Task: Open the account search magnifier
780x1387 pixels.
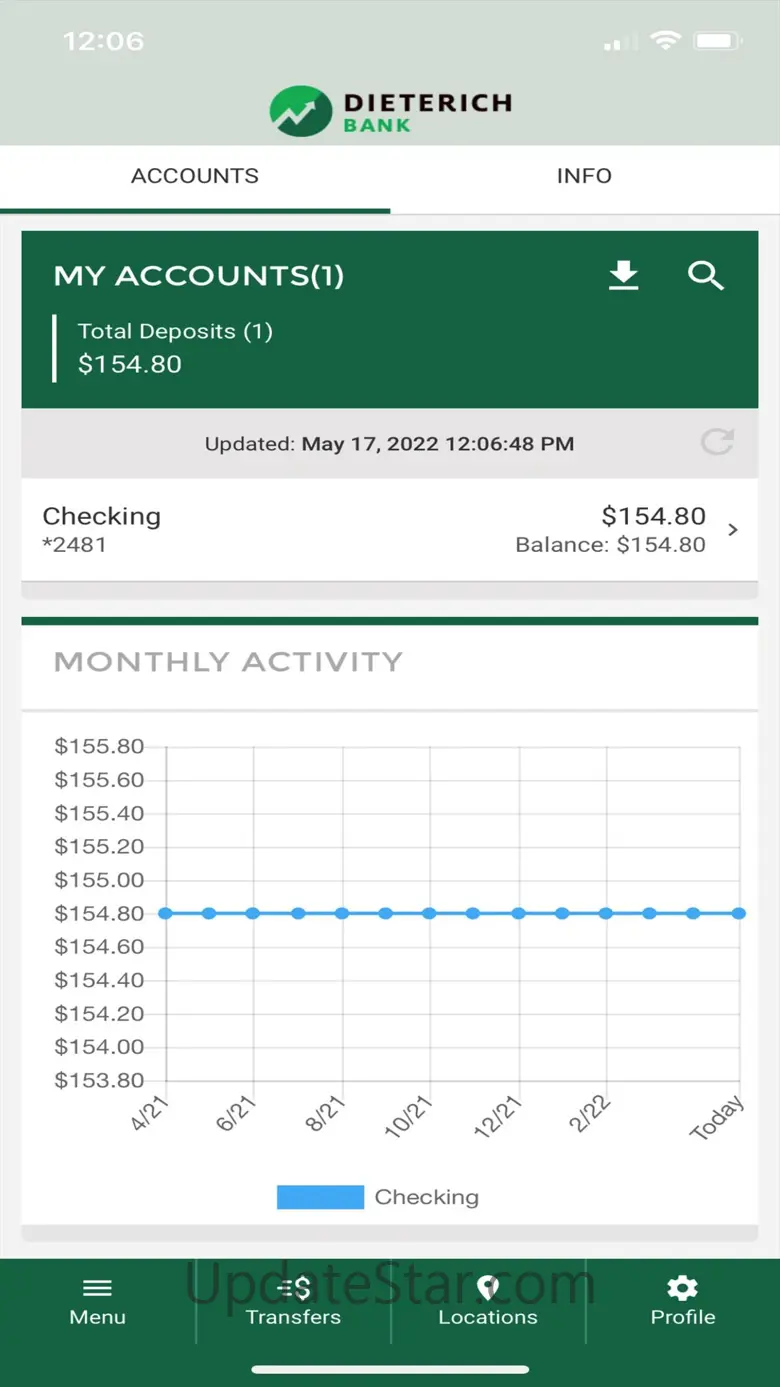Action: tap(705, 275)
